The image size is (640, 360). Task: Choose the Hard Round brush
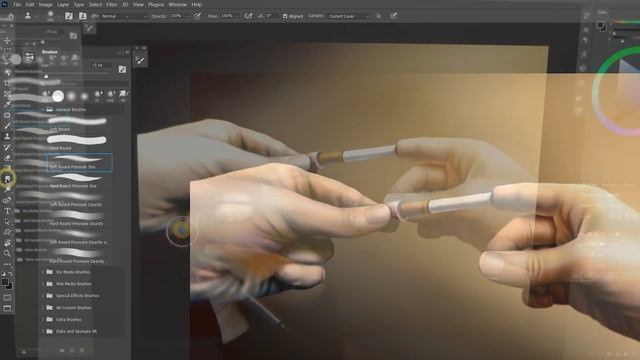[78, 143]
